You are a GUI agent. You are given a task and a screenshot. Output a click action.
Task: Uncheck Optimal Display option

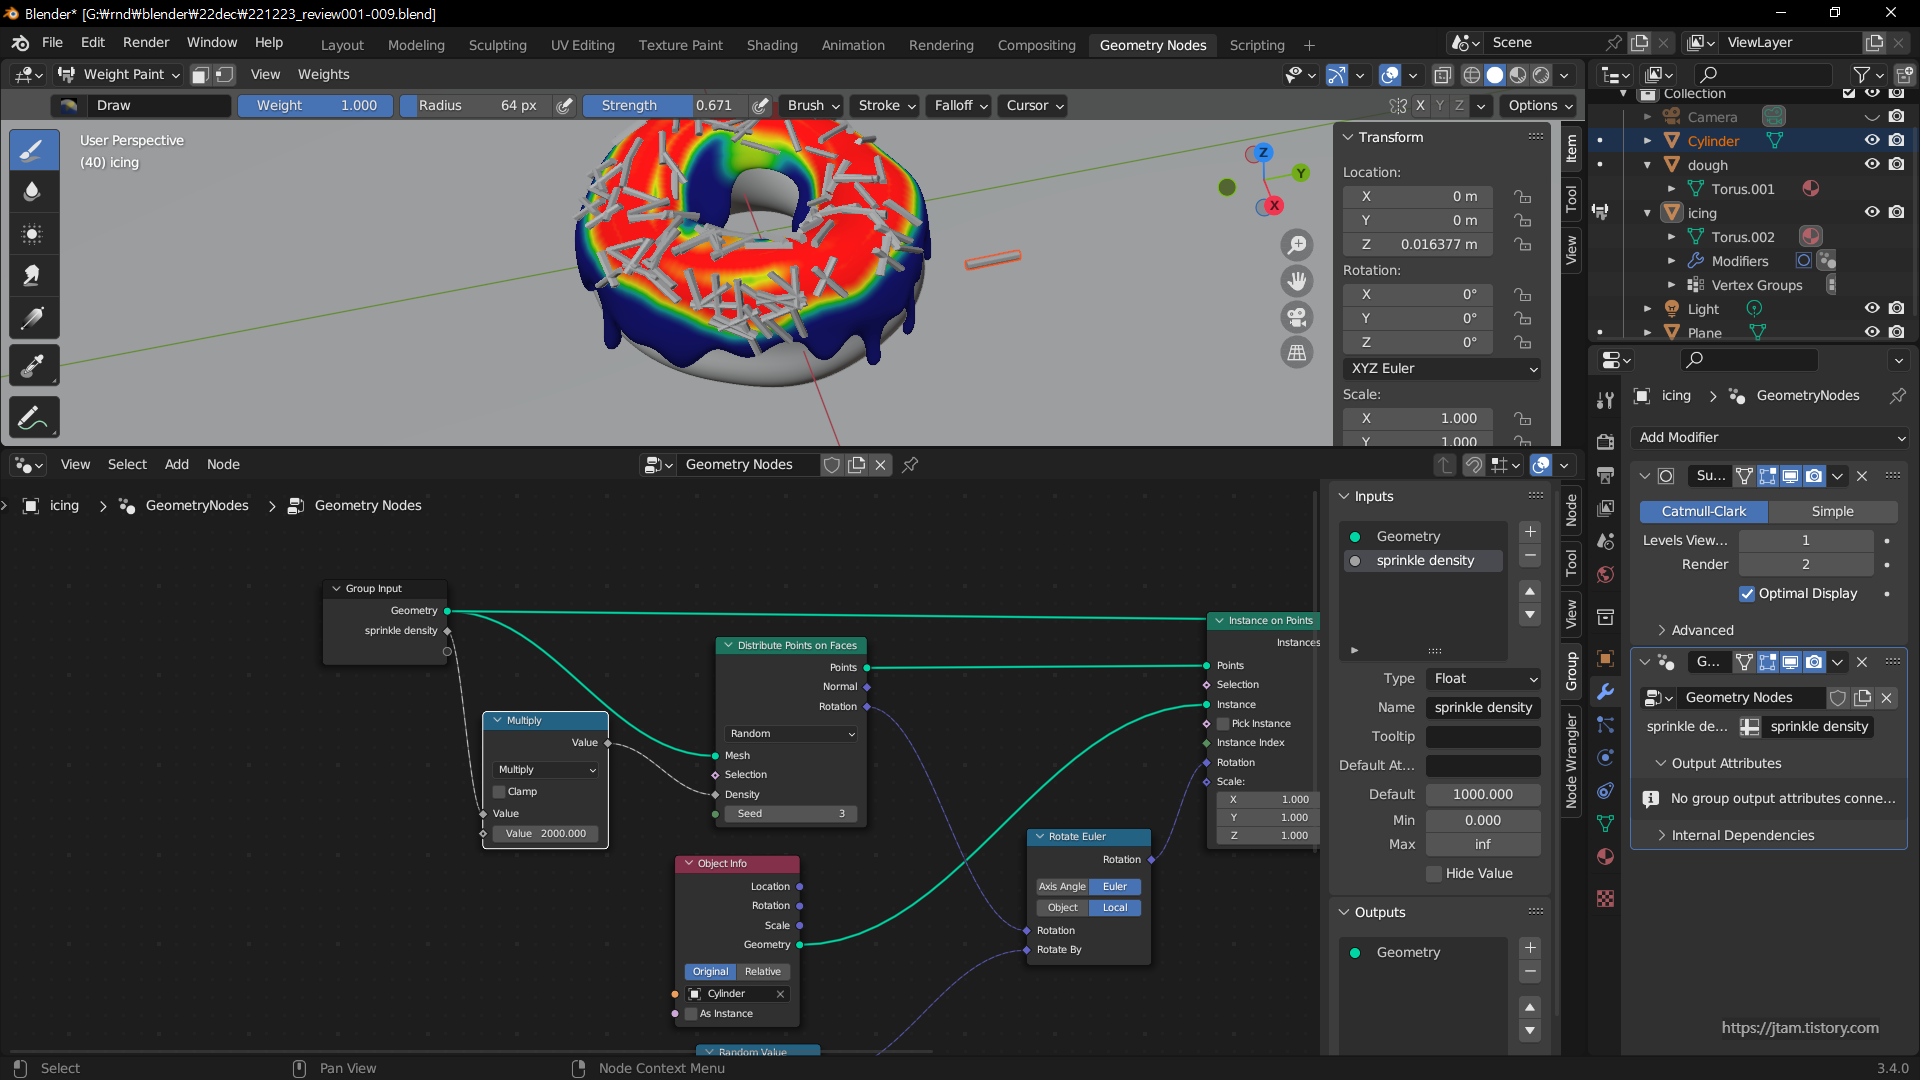(x=1747, y=593)
